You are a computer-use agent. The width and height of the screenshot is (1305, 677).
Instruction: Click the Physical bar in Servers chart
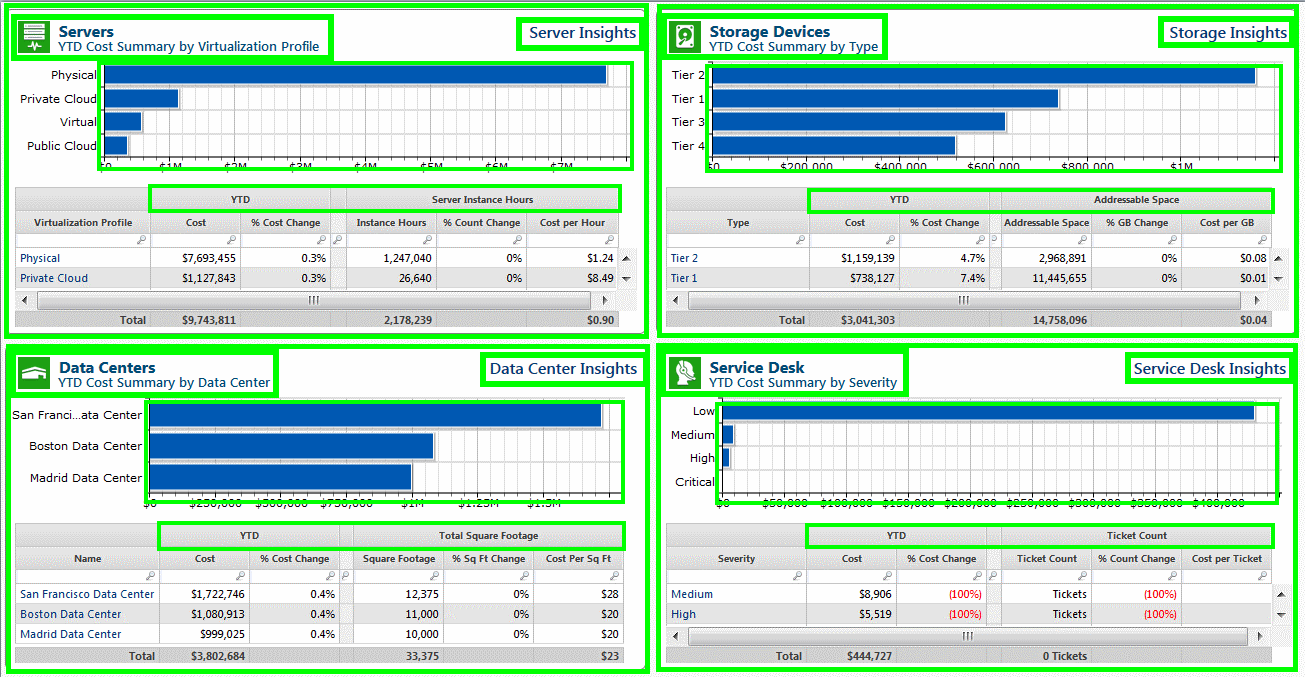[355, 75]
